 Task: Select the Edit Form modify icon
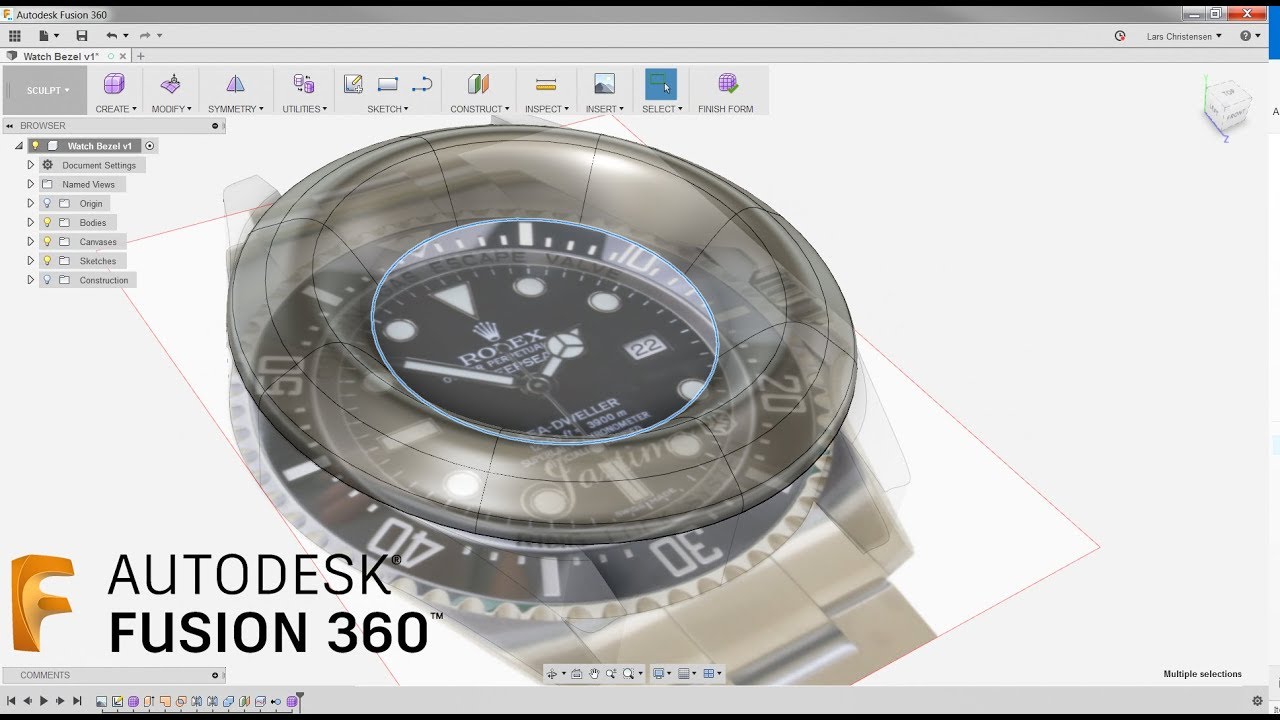click(x=171, y=84)
